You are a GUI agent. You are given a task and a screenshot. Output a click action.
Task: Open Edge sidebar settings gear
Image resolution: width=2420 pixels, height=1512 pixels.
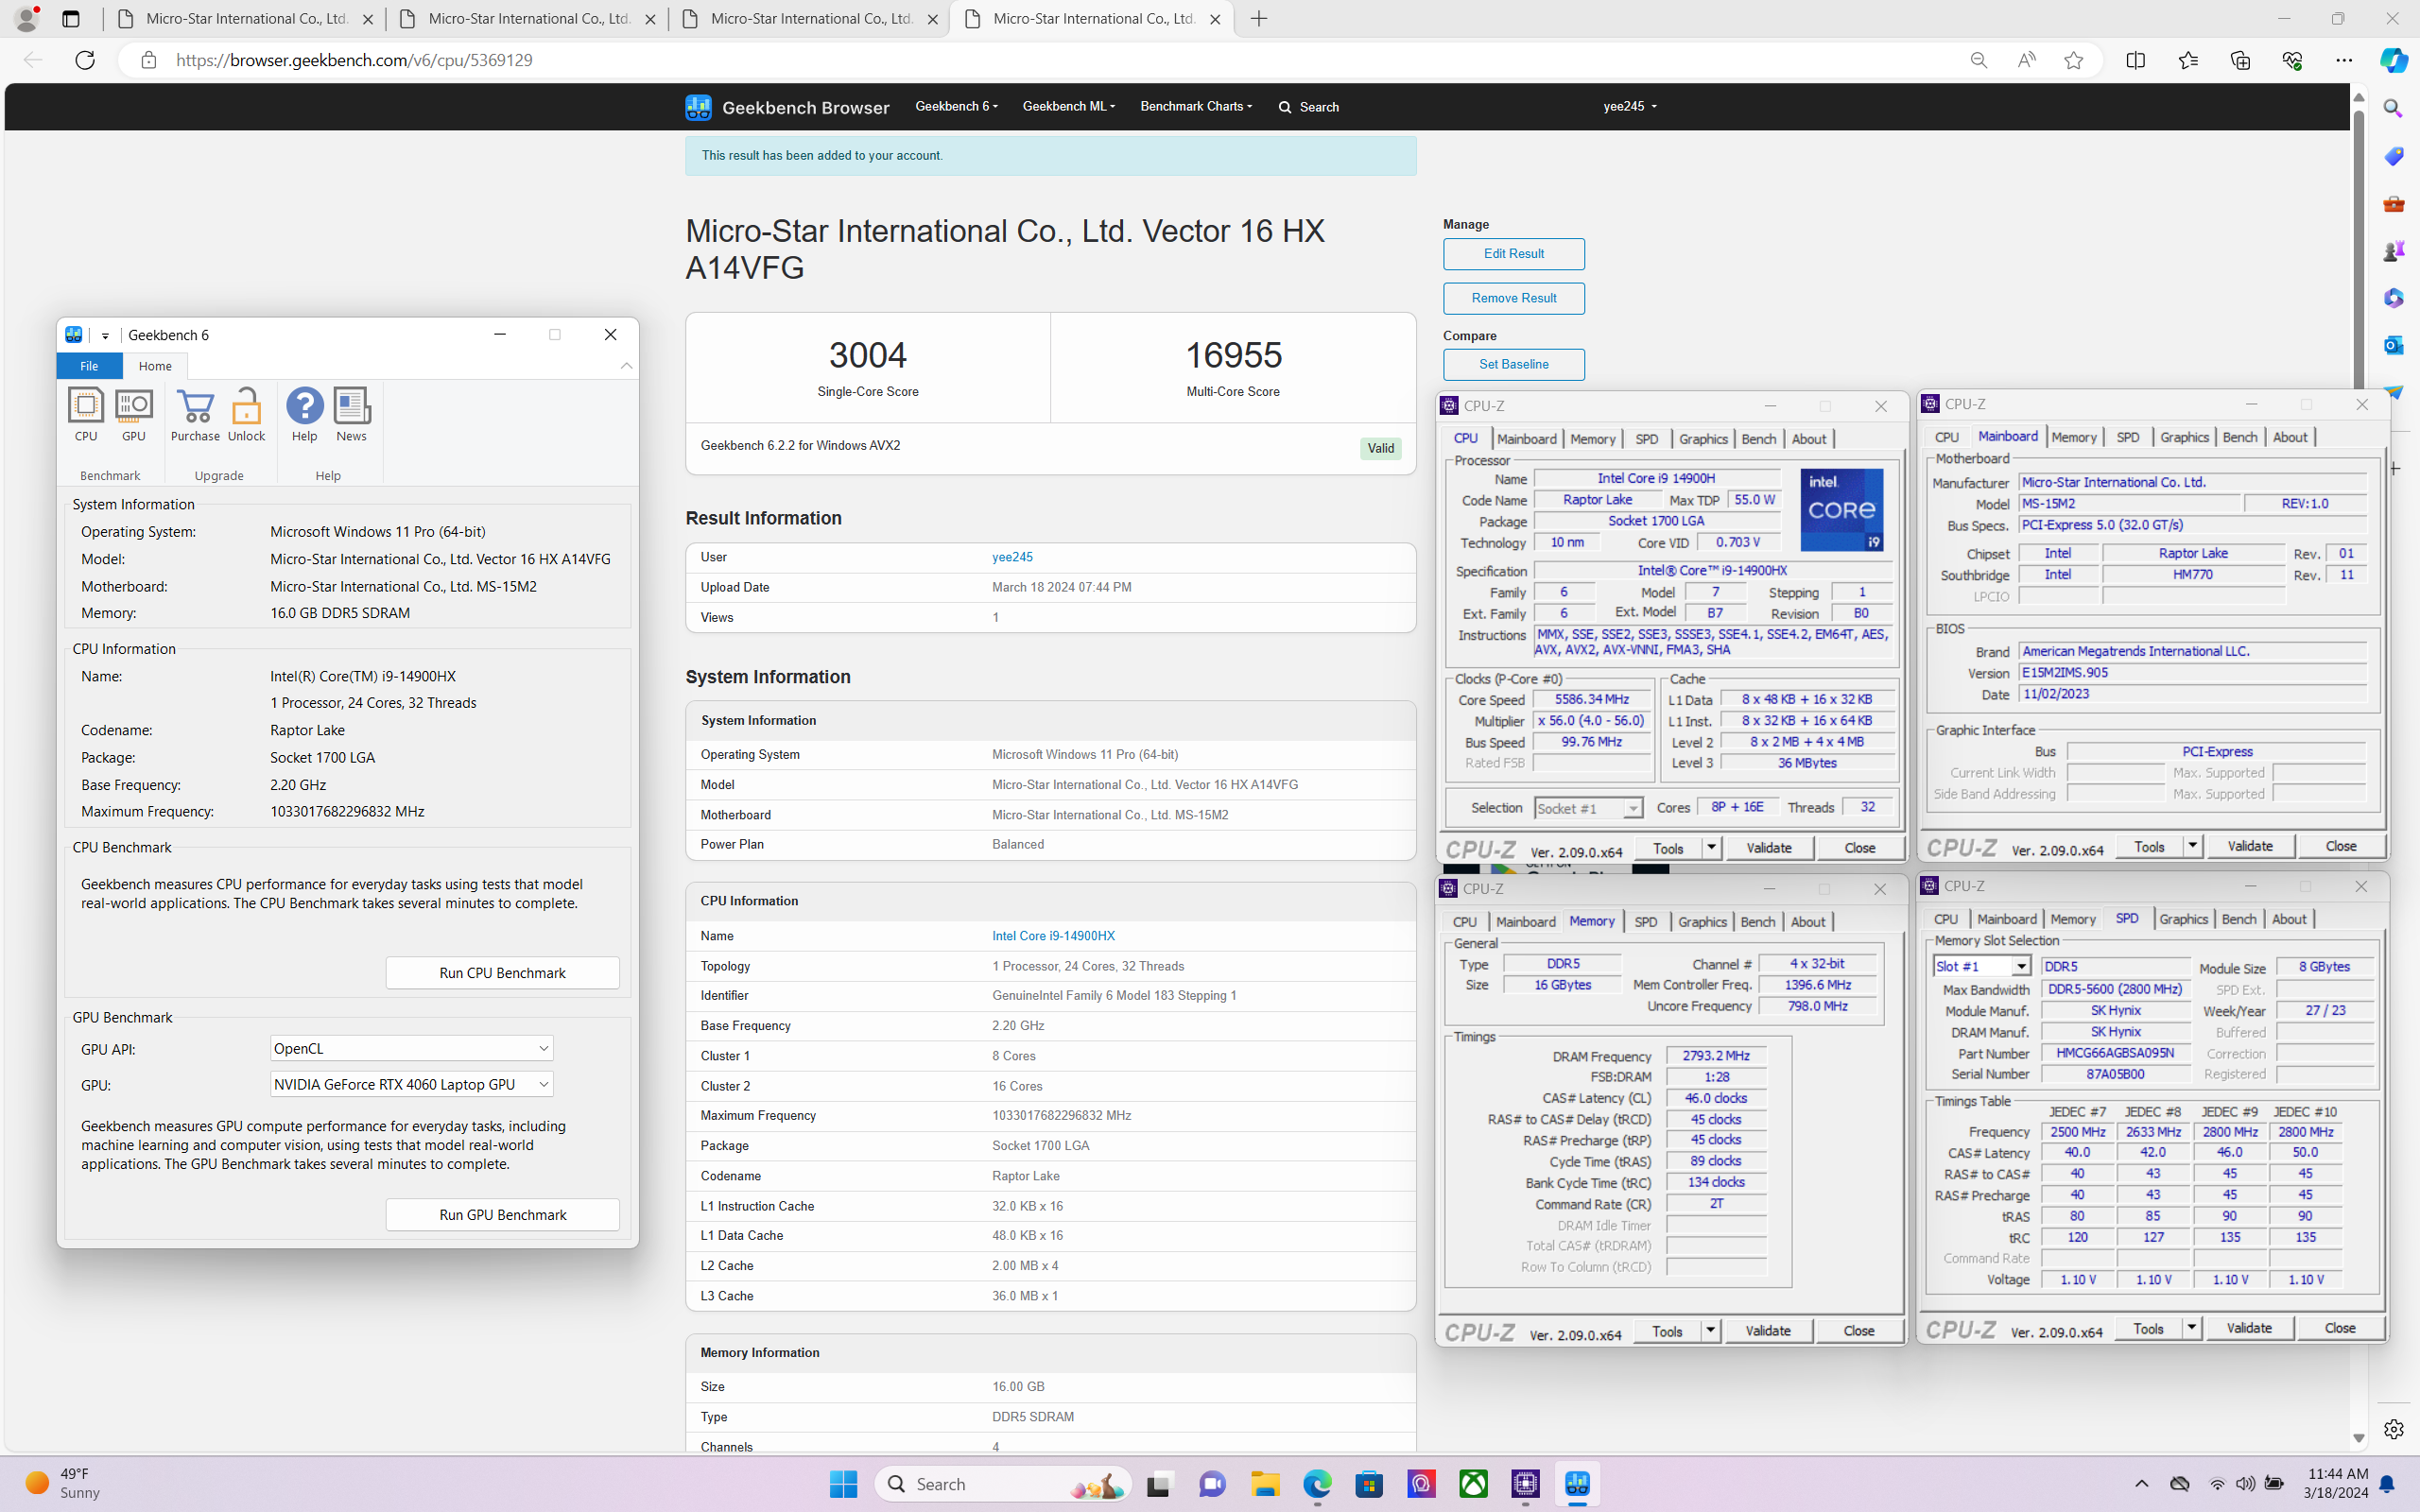[2393, 1429]
